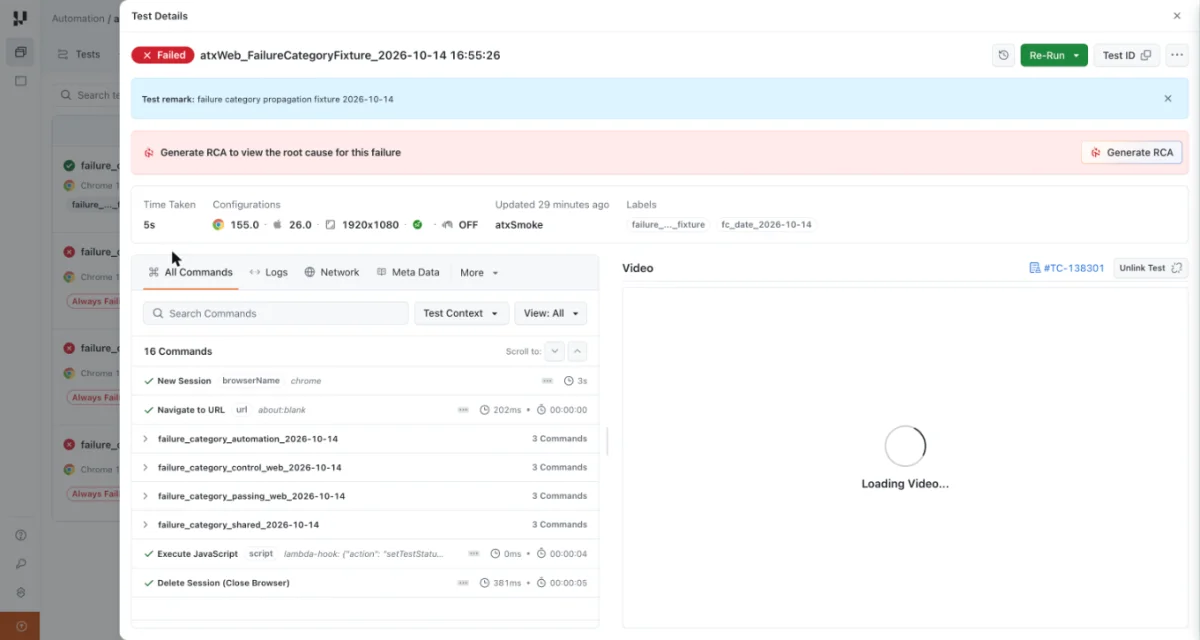Viewport: 1200px width, 640px height.
Task: Click the Automation breadcrumb in background page
Action: point(78,18)
